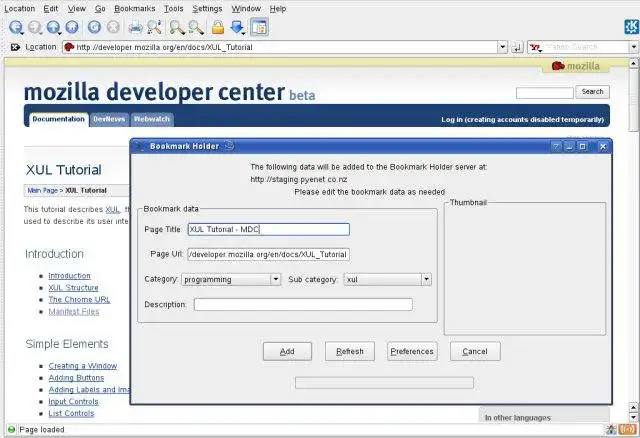Open the Window menu

pyautogui.click(x=246, y=9)
